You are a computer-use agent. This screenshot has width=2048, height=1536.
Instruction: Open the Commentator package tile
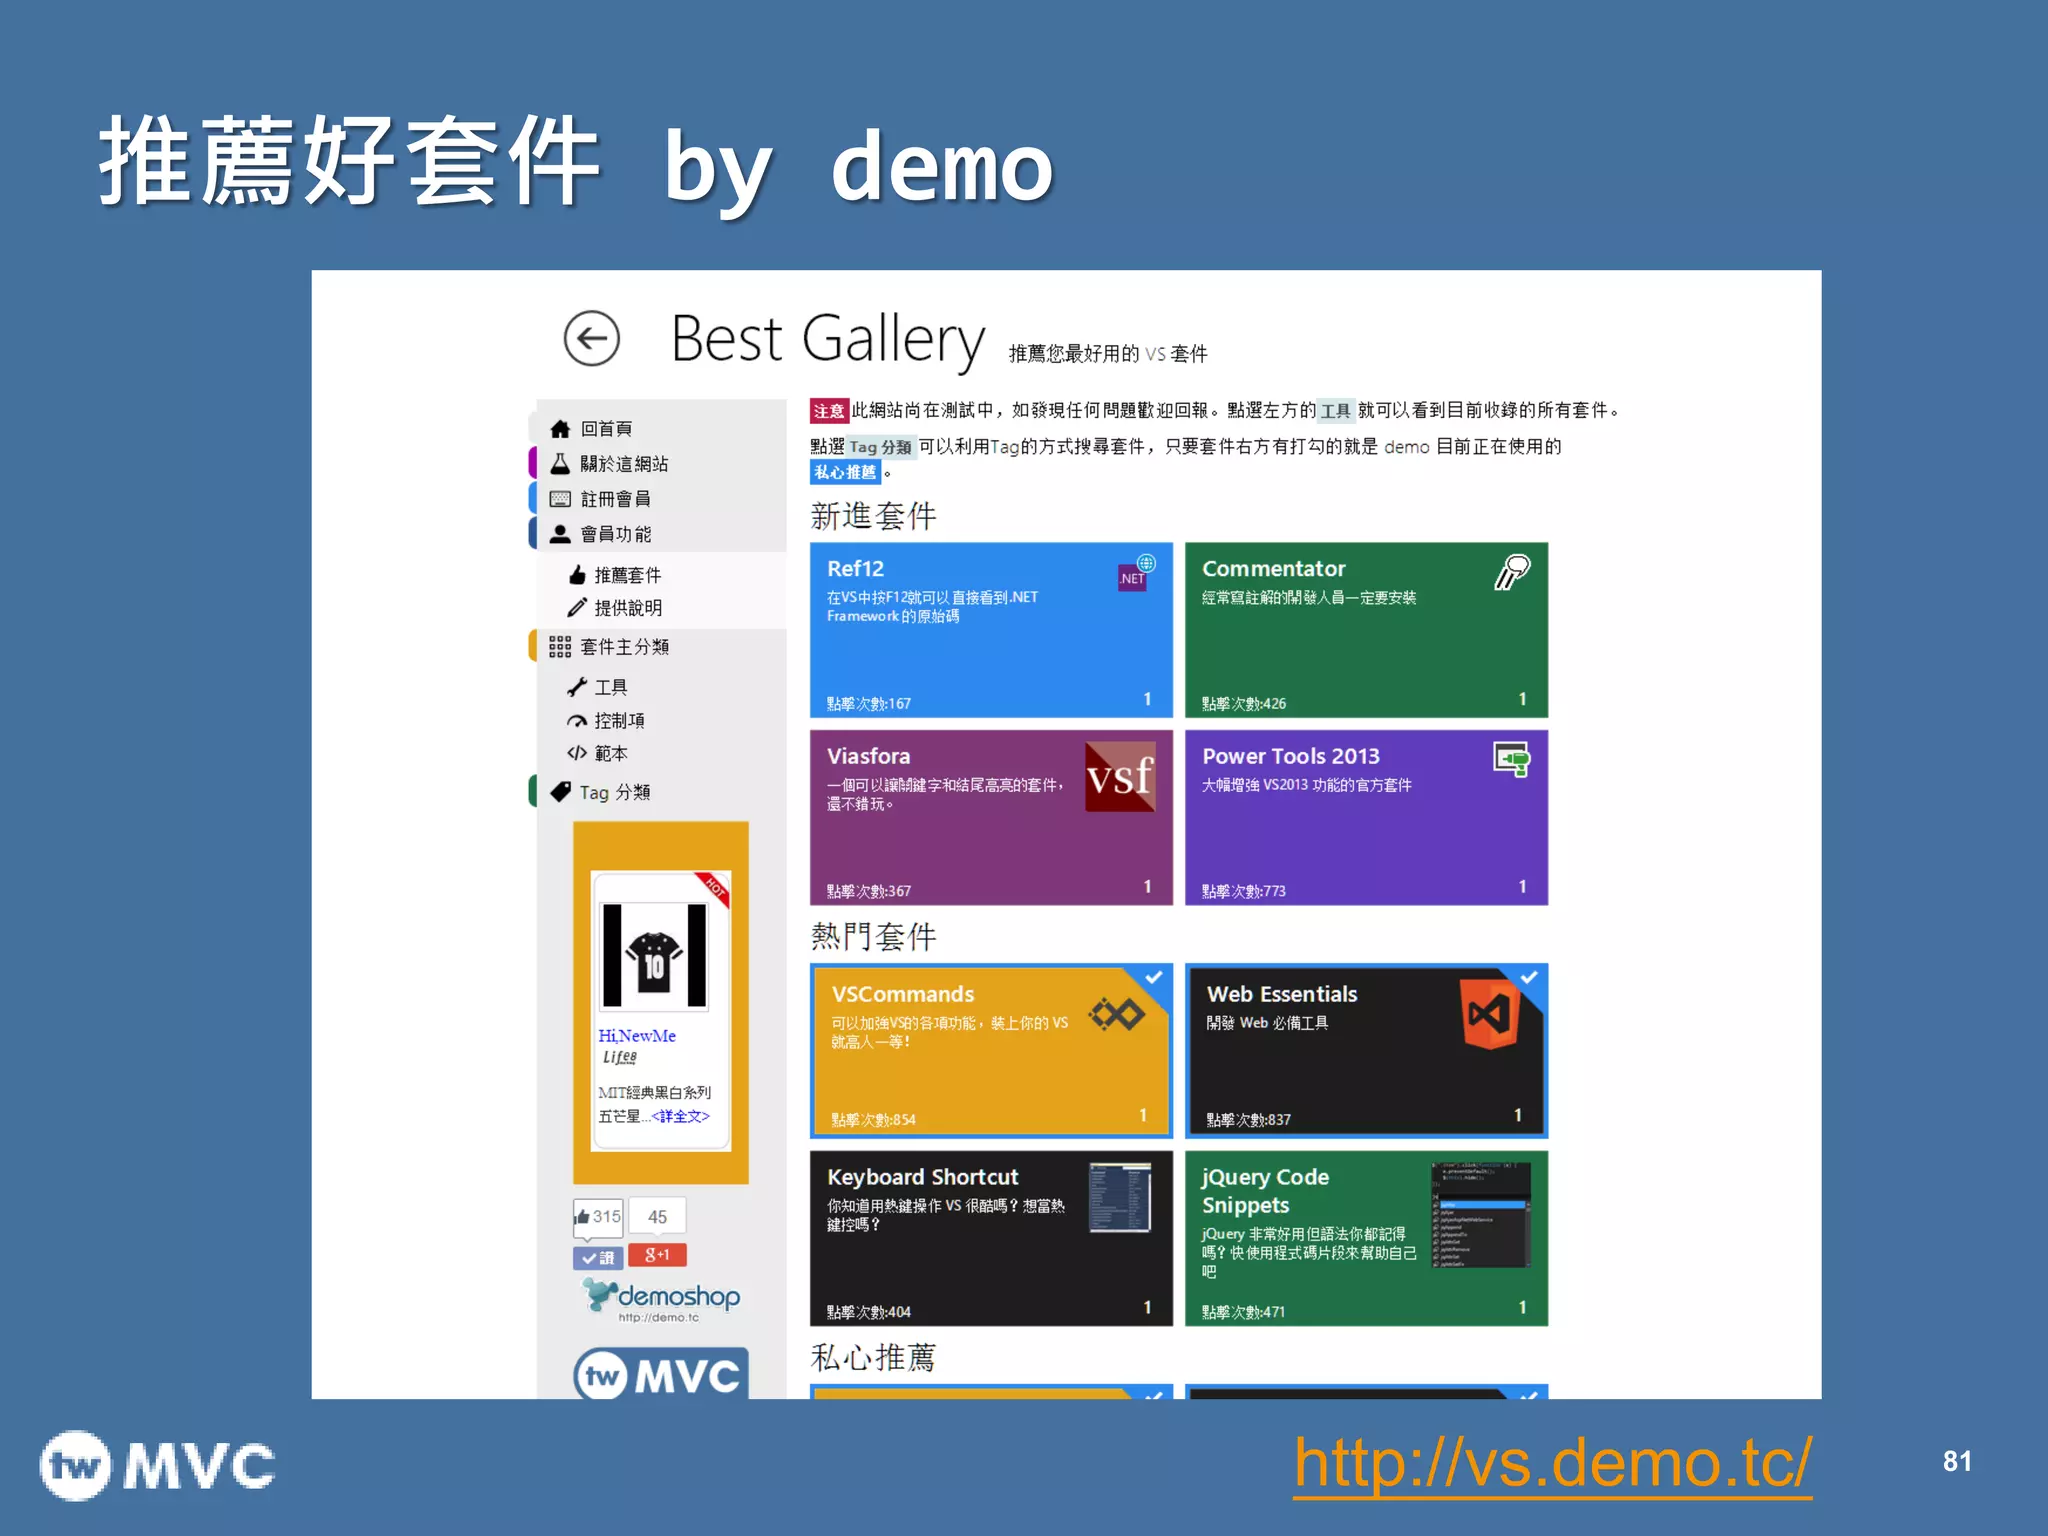tap(1366, 630)
